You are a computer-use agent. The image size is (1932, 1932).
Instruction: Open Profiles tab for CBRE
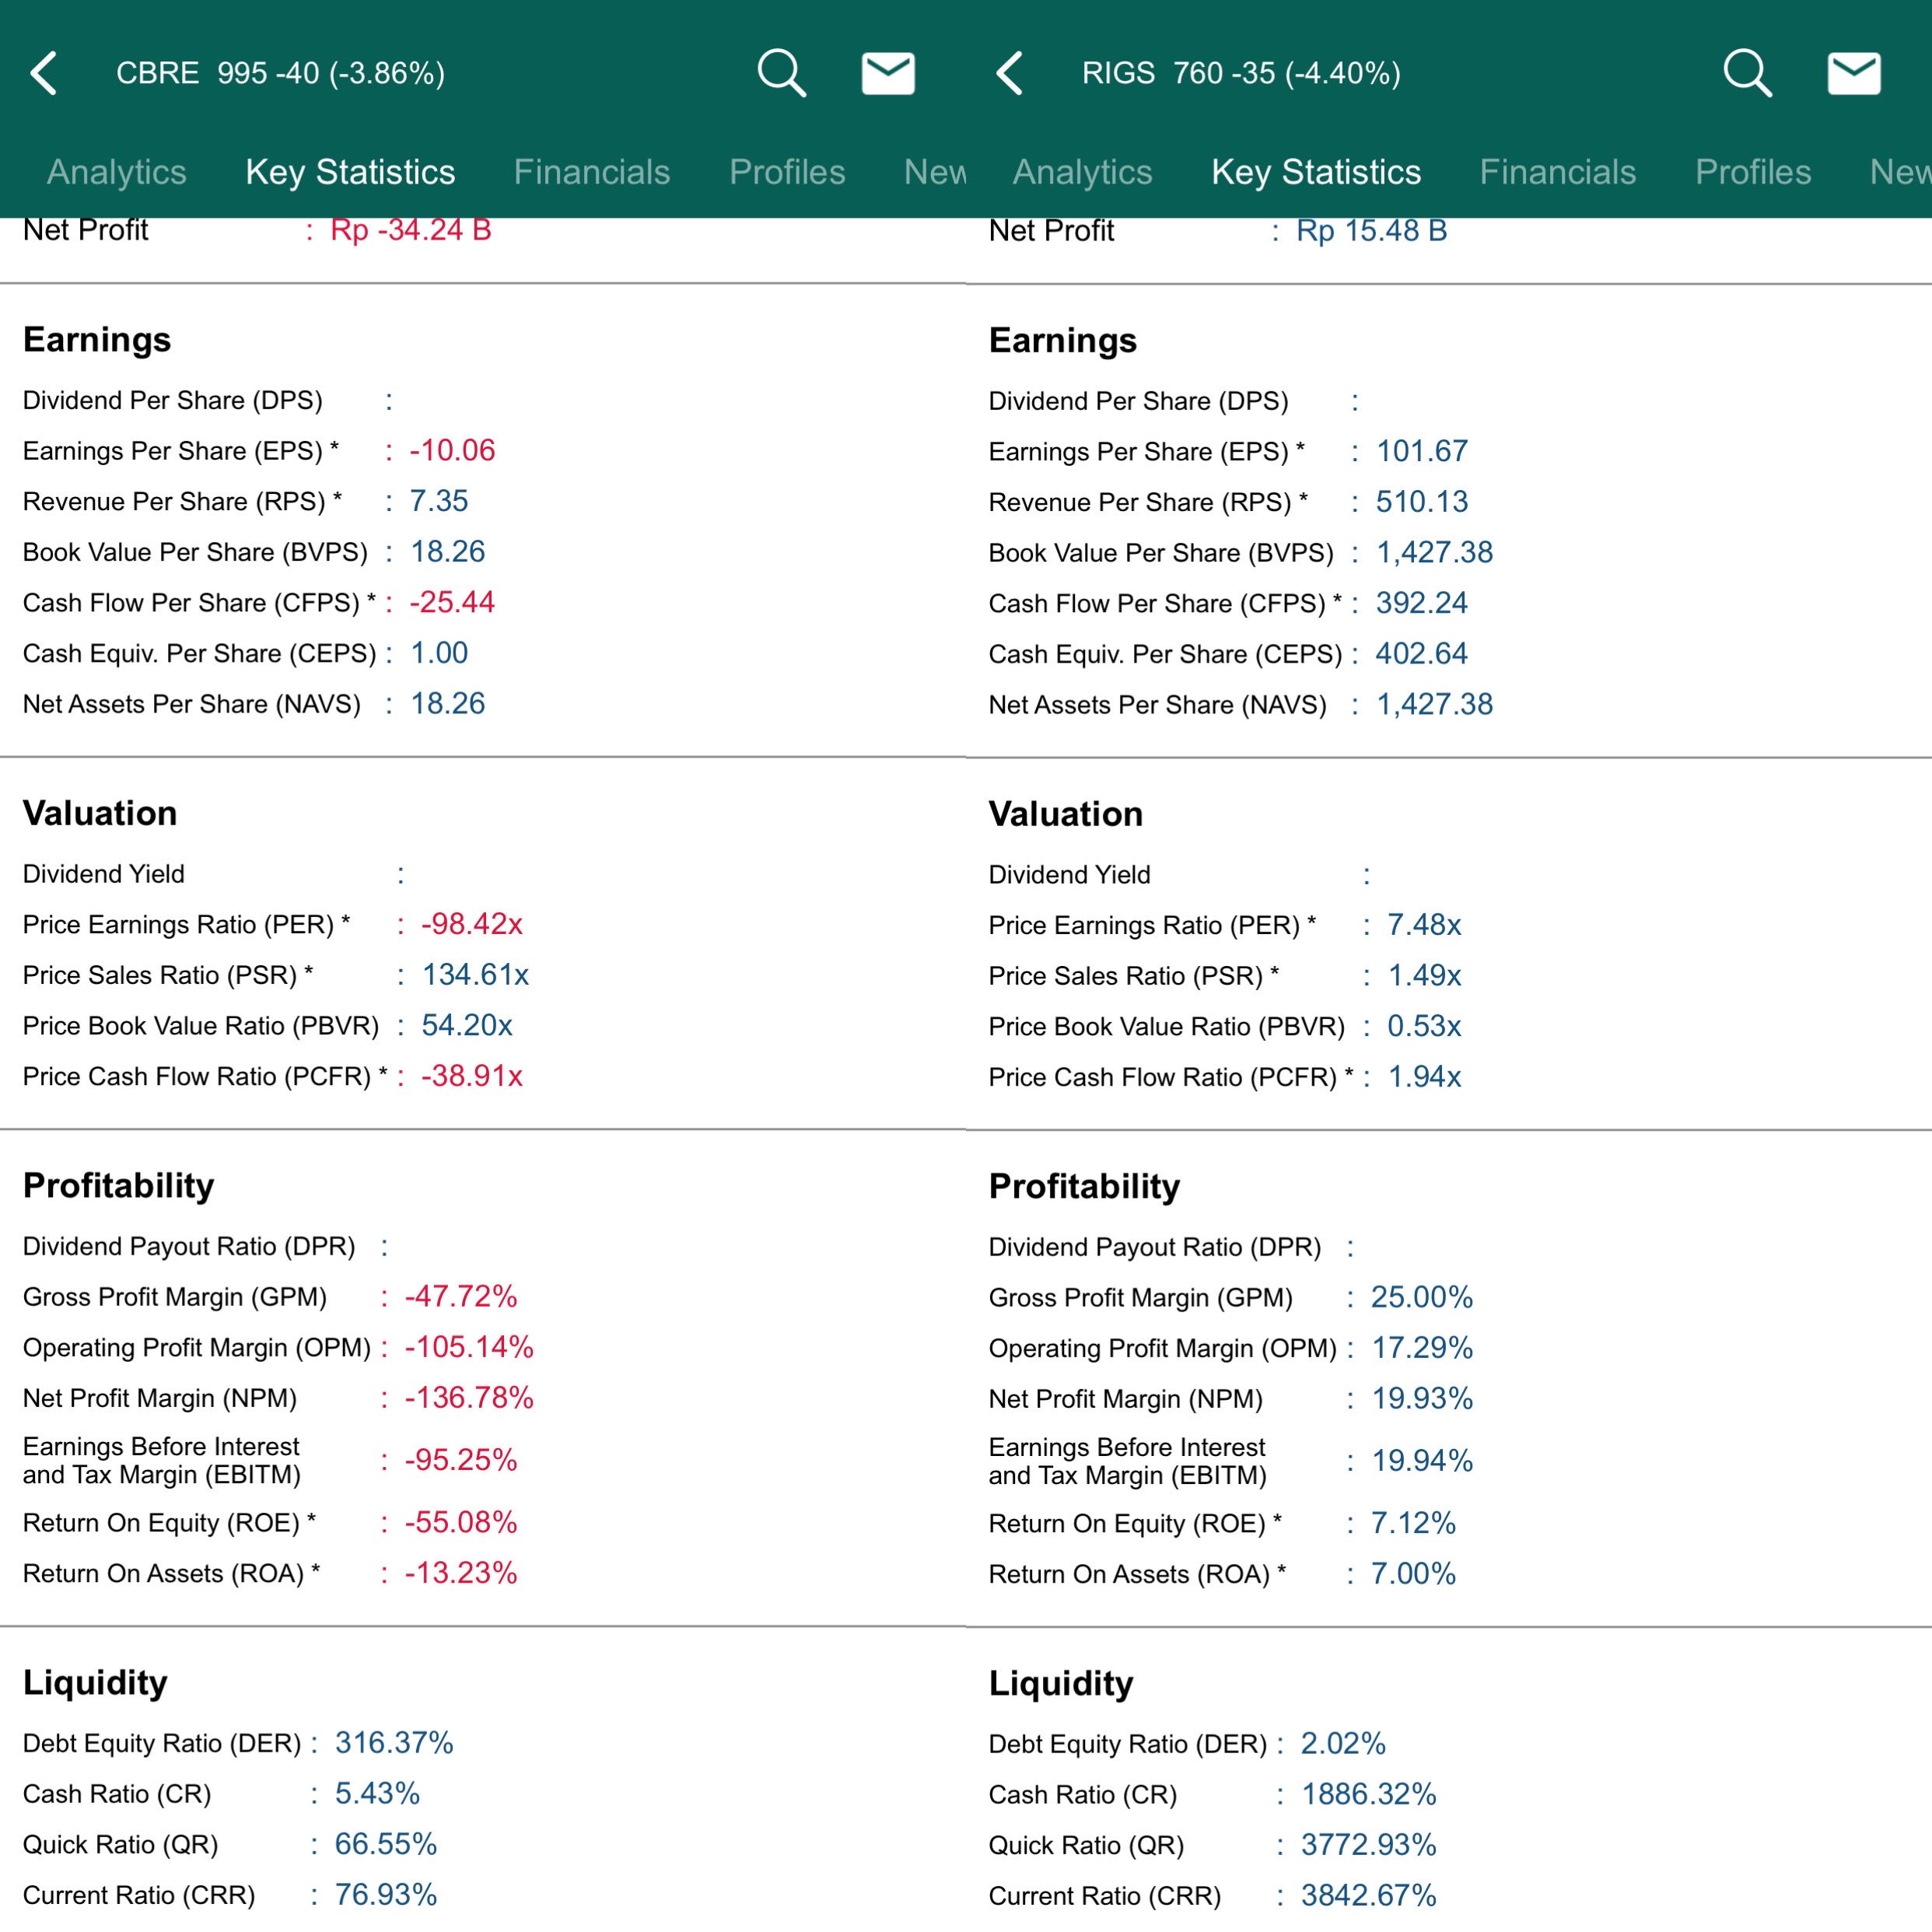(787, 172)
